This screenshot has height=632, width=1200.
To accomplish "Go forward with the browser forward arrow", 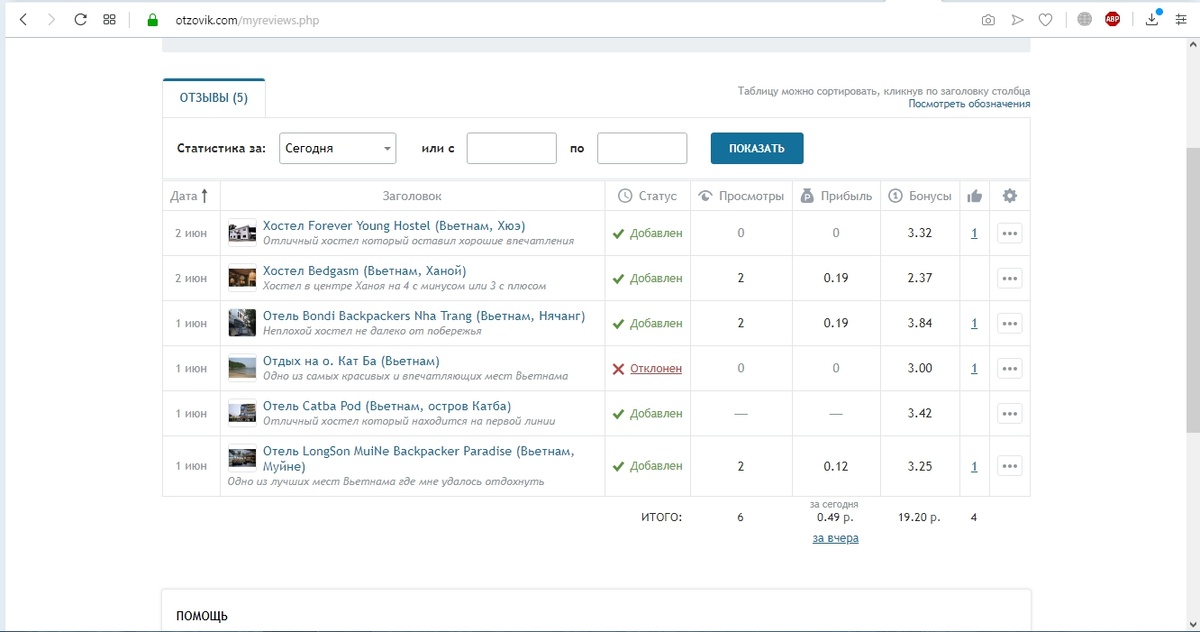I will coord(51,19).
